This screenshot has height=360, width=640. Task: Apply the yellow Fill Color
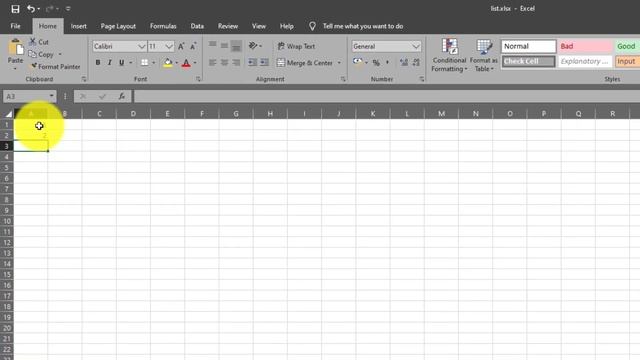pos(168,62)
